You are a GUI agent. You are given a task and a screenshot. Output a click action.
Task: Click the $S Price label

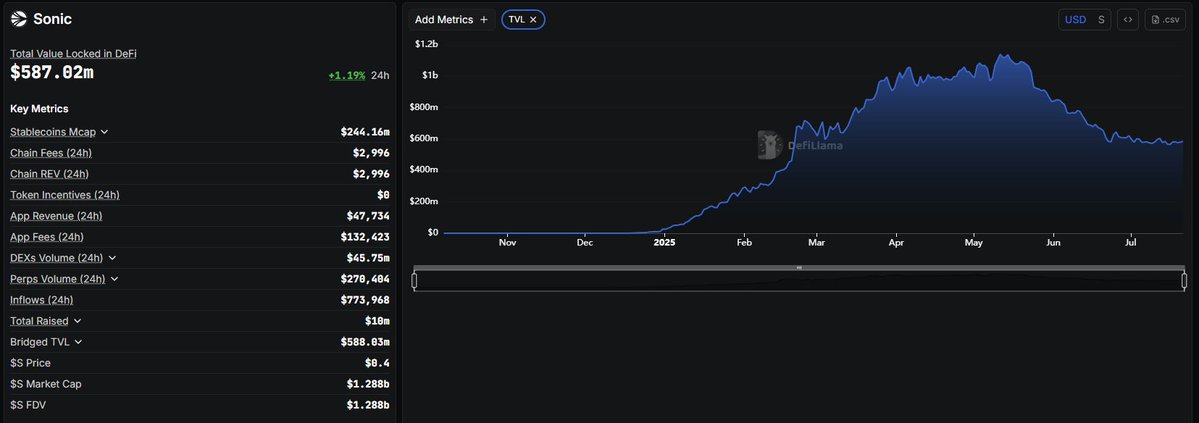[30, 363]
